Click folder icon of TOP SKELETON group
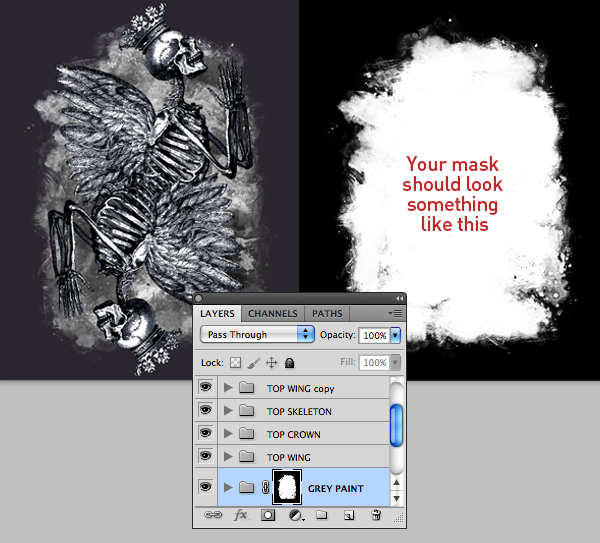The width and height of the screenshot is (600, 543). tap(246, 411)
